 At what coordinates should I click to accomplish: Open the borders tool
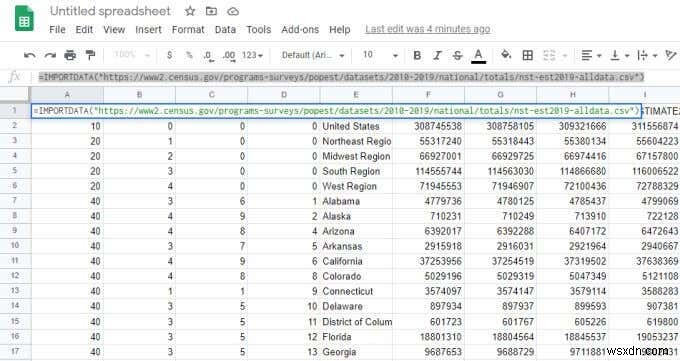pyautogui.click(x=527, y=55)
